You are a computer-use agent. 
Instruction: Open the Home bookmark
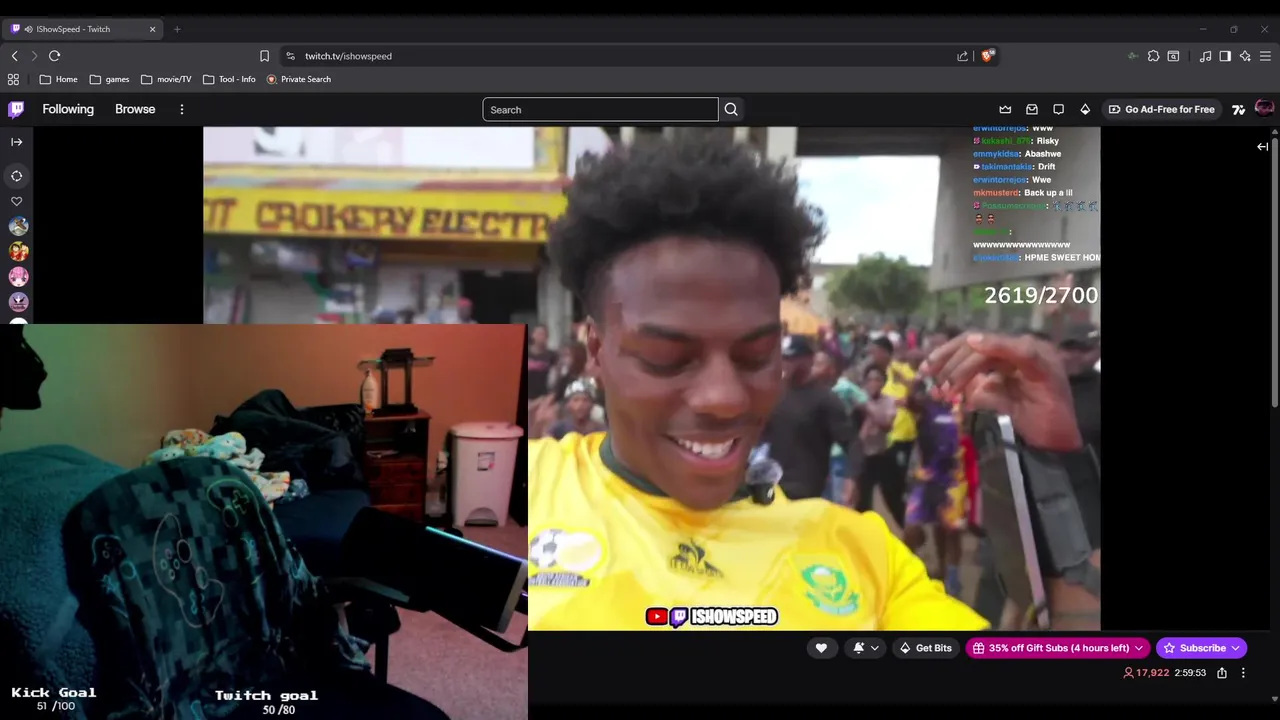[x=58, y=79]
